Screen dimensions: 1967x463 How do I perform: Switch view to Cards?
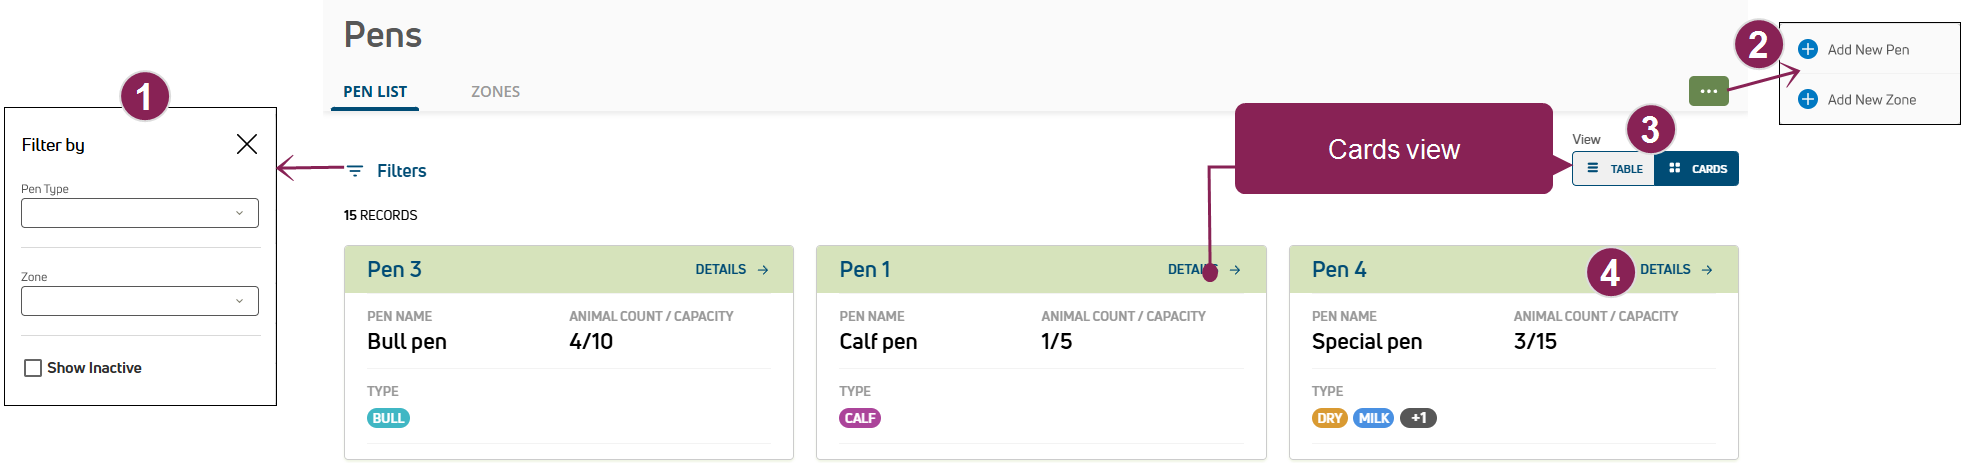tap(1697, 169)
